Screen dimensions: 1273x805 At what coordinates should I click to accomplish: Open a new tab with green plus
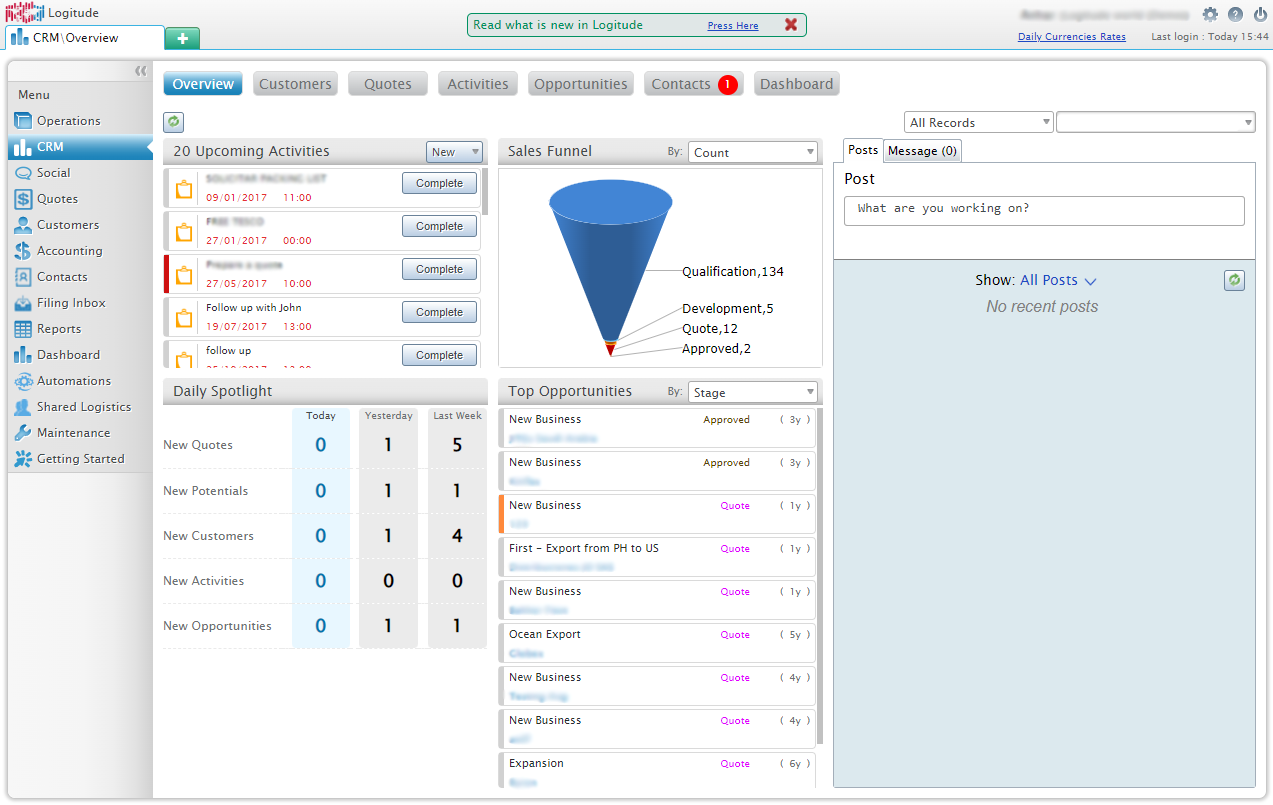(182, 38)
